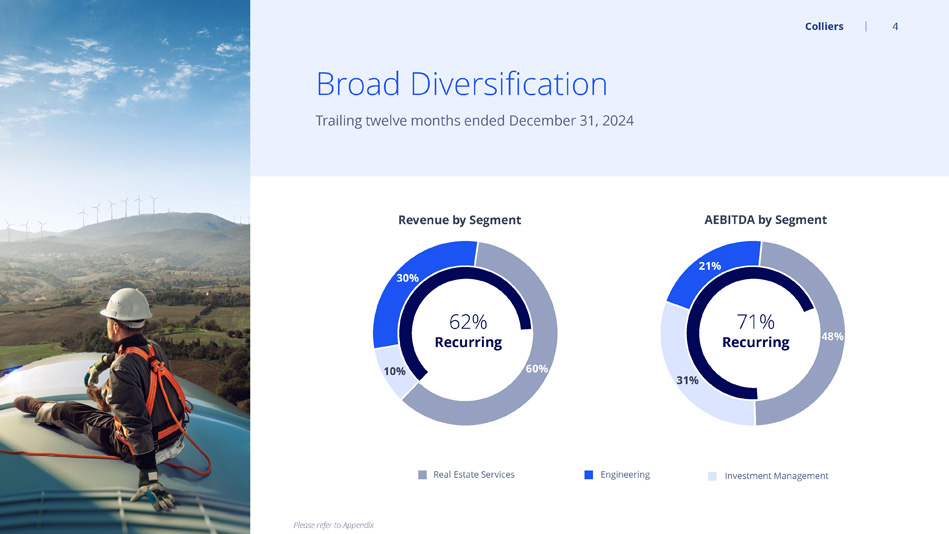Click the worker's white hard hat
949x534 pixels.
click(x=125, y=303)
